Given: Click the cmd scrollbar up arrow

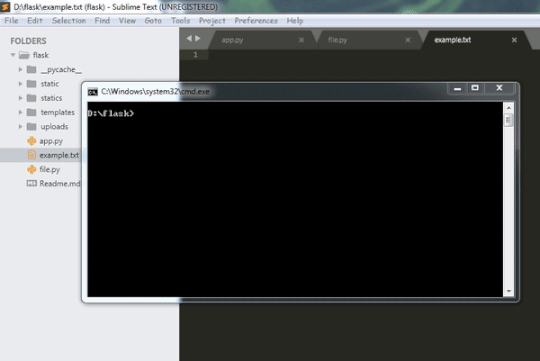Looking at the screenshot, I should click(509, 108).
